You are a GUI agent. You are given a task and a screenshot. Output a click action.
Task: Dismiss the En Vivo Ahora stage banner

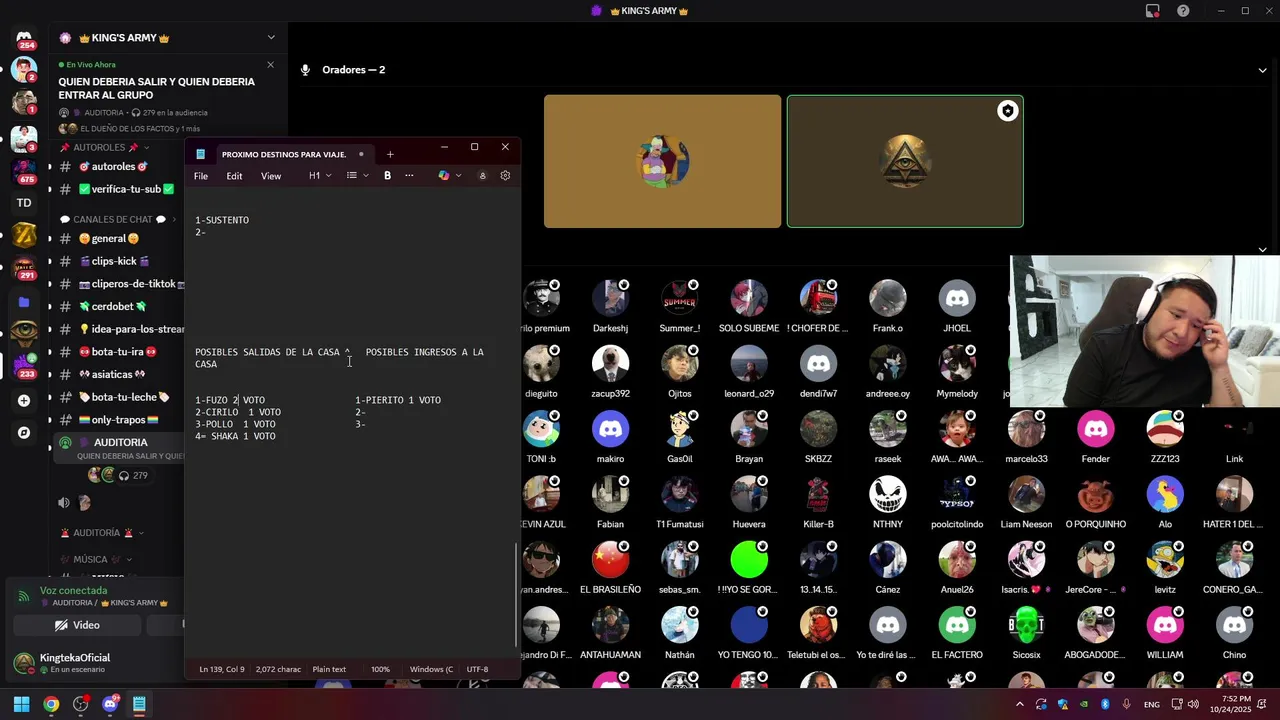270,65
